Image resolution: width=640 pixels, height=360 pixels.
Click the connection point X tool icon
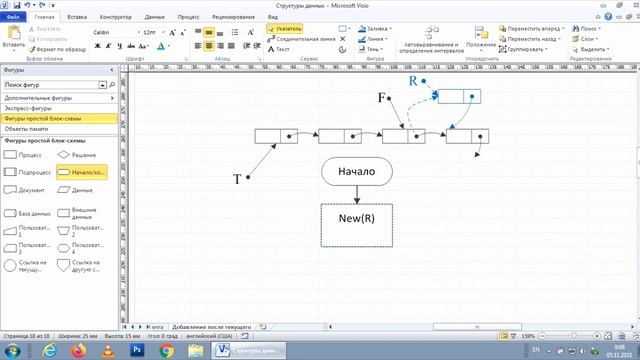[x=342, y=39]
